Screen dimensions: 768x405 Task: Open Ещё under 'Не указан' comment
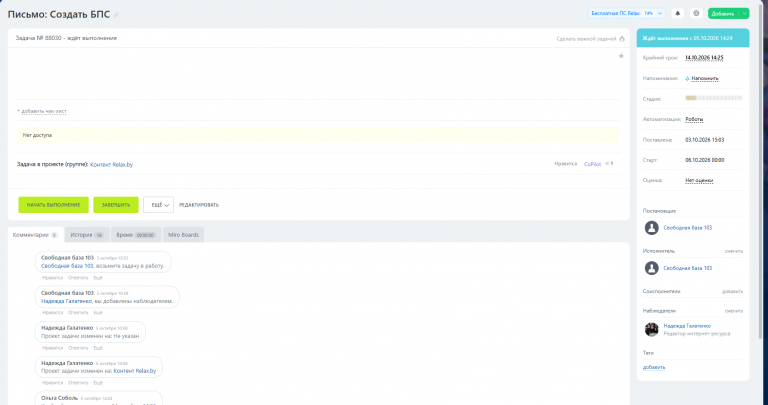point(98,348)
